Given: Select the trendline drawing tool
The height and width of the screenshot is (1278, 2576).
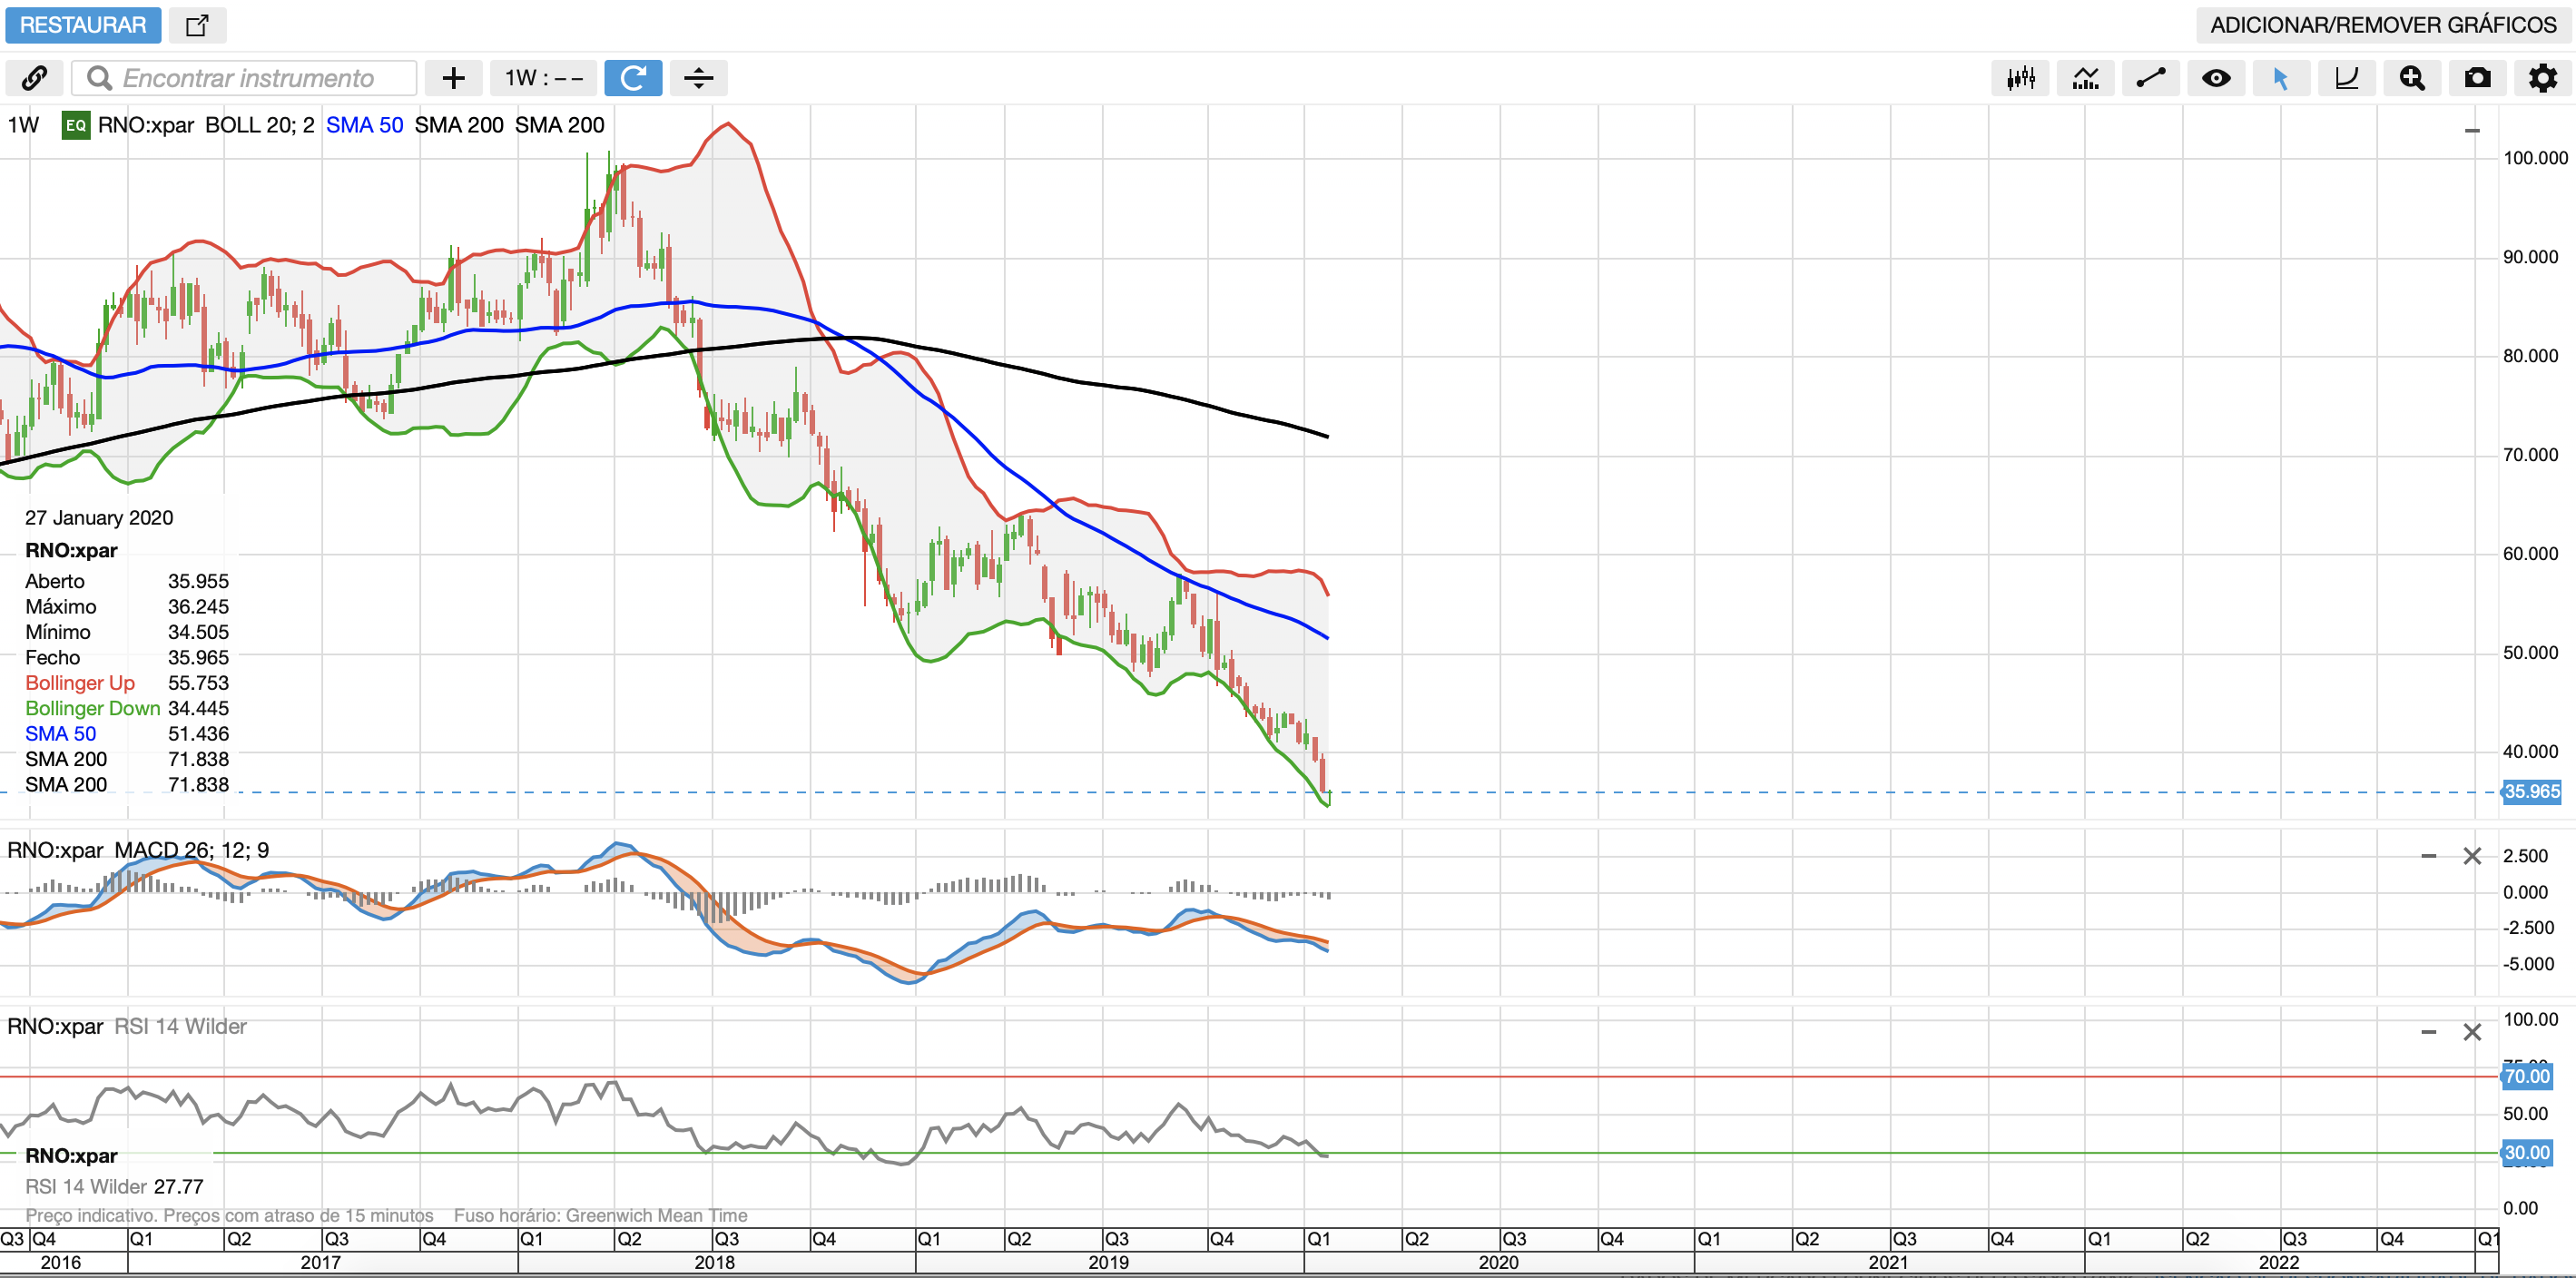Looking at the screenshot, I should click(x=2150, y=78).
